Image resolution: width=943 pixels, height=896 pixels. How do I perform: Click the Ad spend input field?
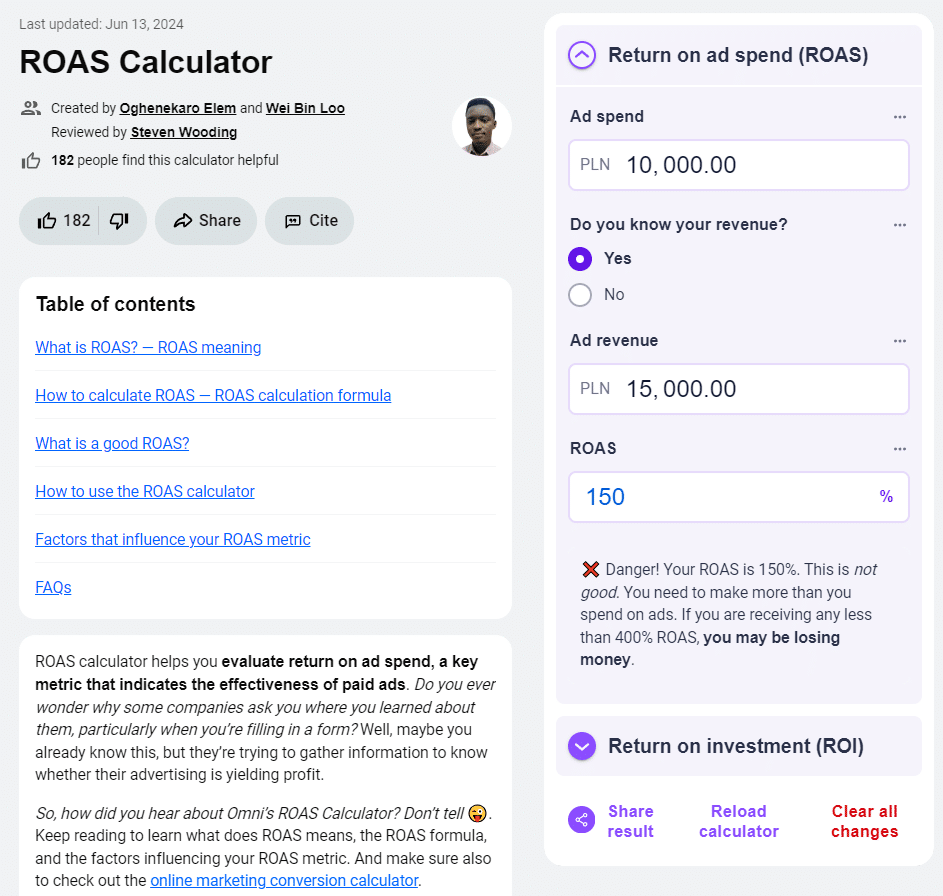(760, 165)
